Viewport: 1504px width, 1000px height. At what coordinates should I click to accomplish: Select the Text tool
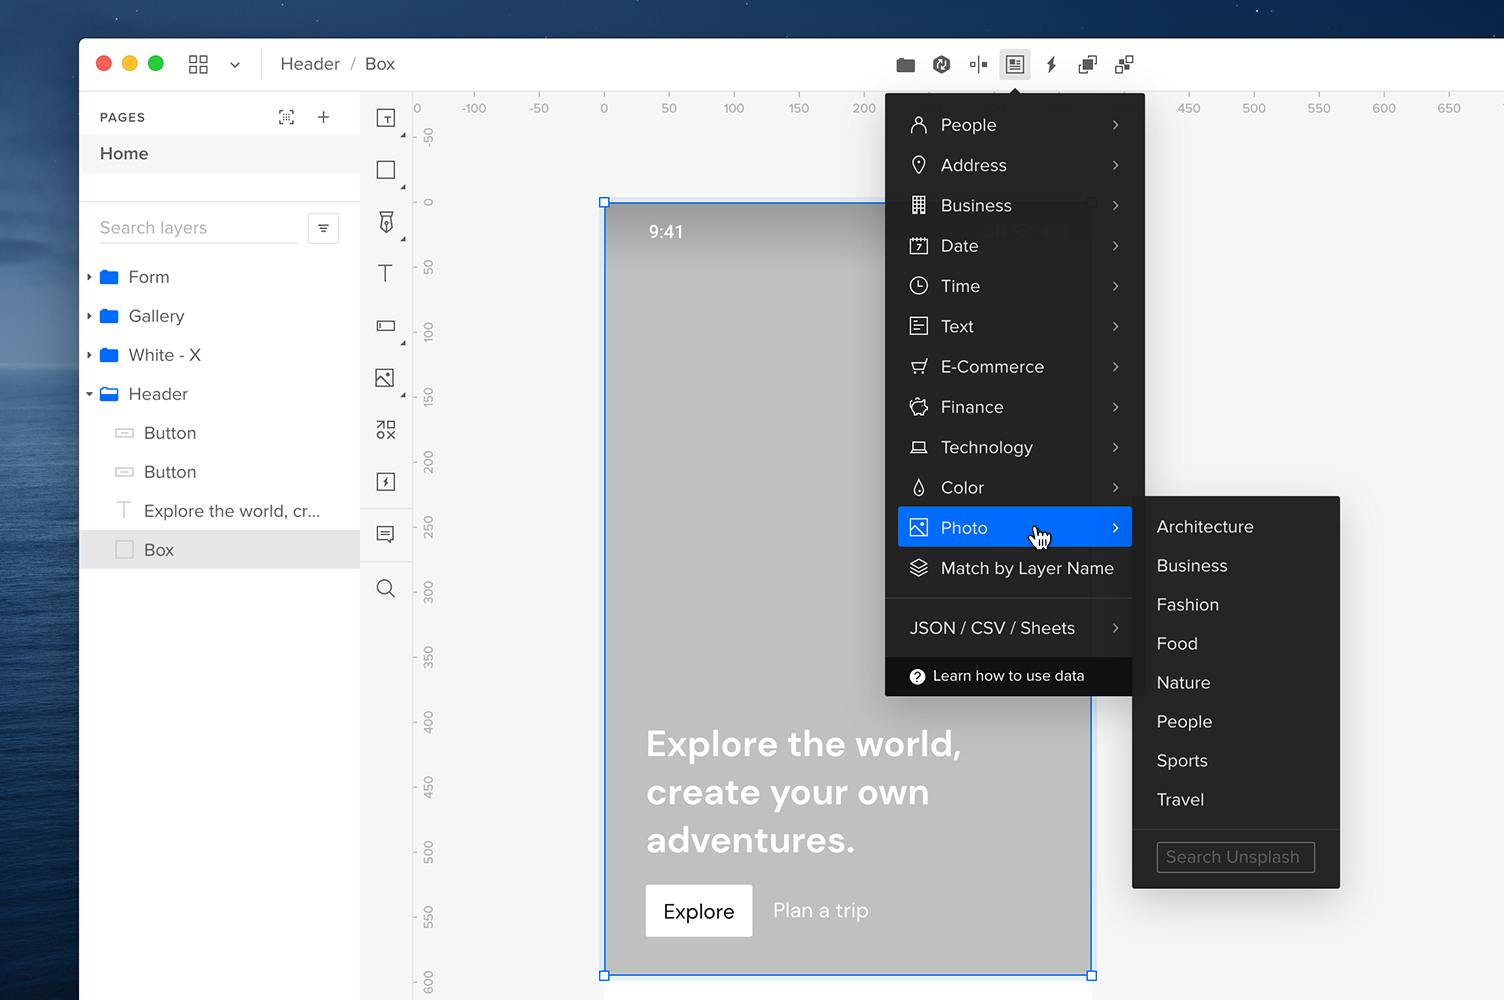[385, 273]
